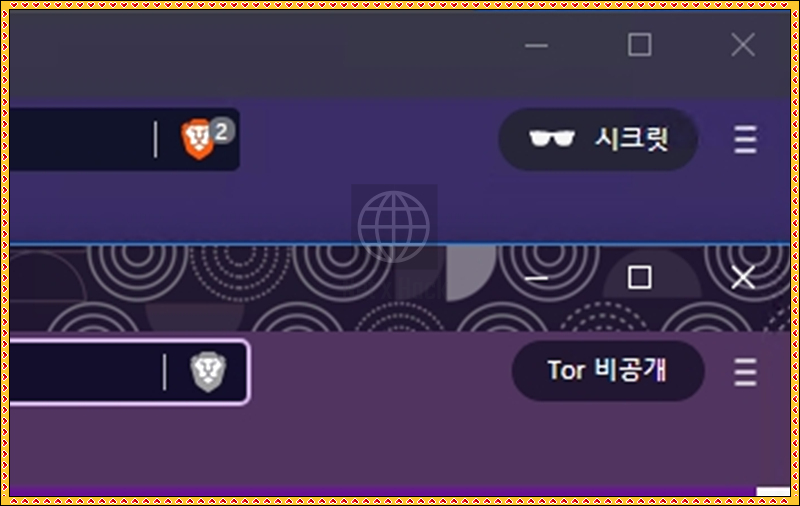The image size is (800, 506).
Task: Maximize the upper 시크릿 browser window
Action: coord(639,45)
